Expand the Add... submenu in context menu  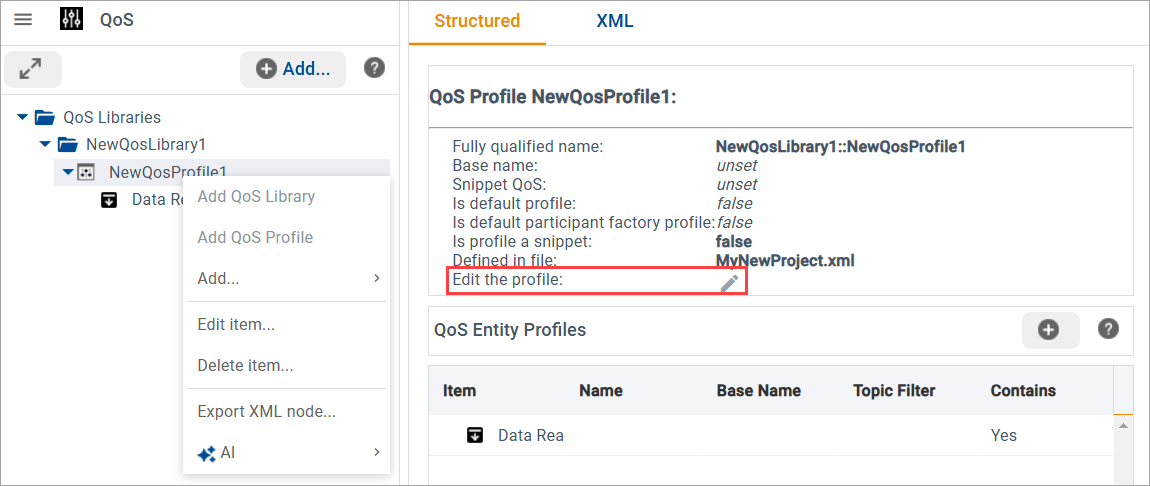coord(286,279)
